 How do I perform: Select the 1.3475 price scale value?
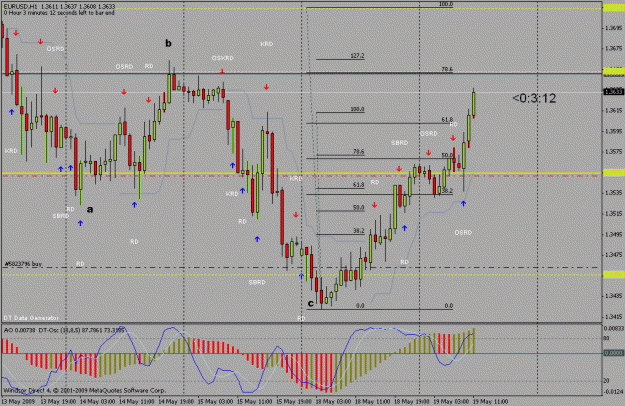[613, 255]
